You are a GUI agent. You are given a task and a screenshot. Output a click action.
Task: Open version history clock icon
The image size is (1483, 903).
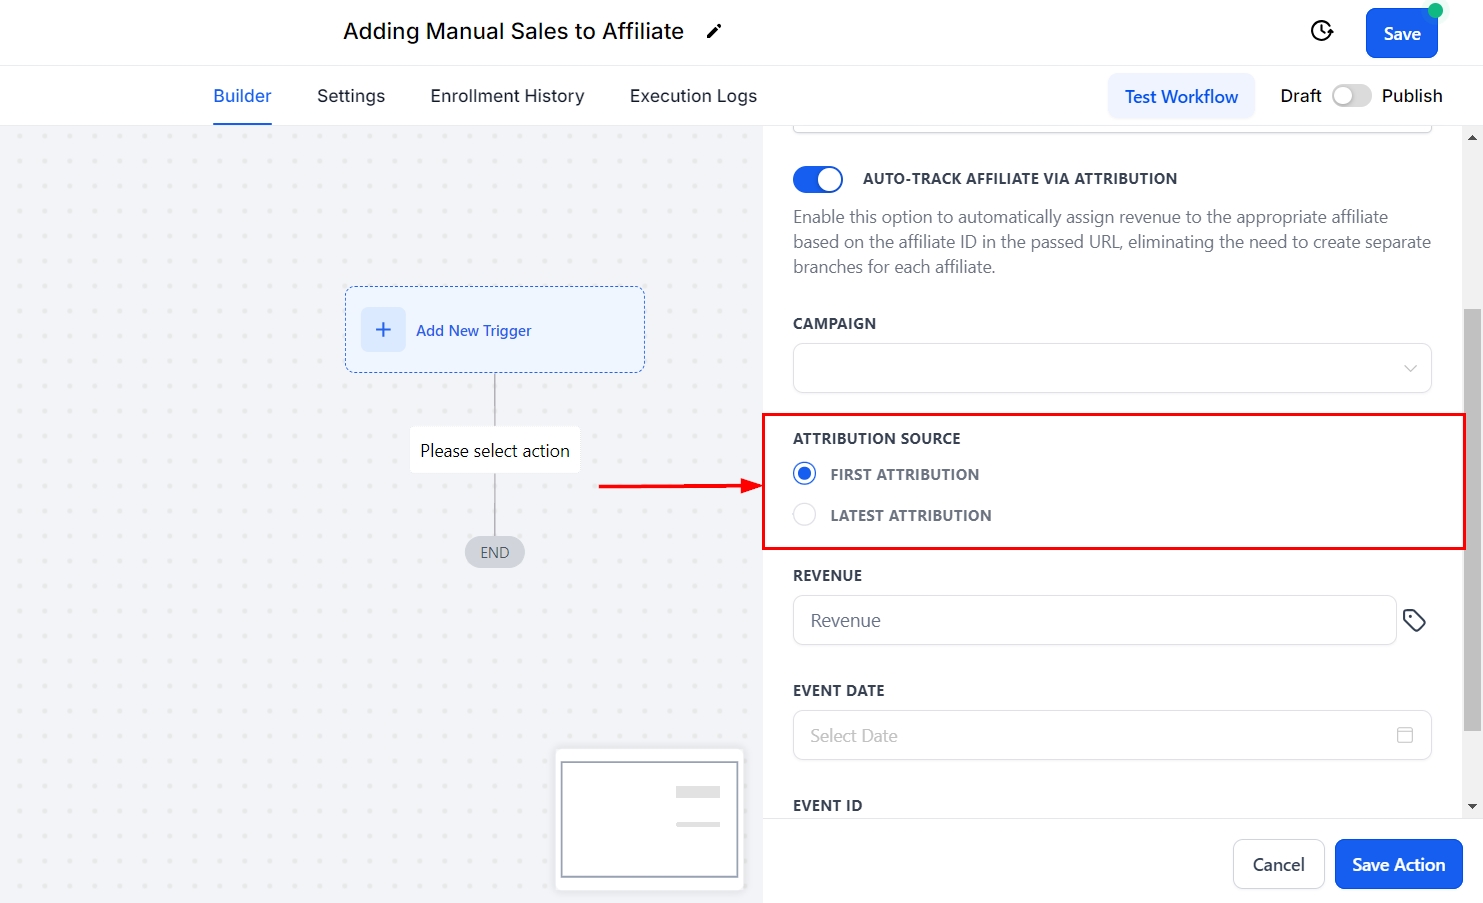pos(1322,31)
